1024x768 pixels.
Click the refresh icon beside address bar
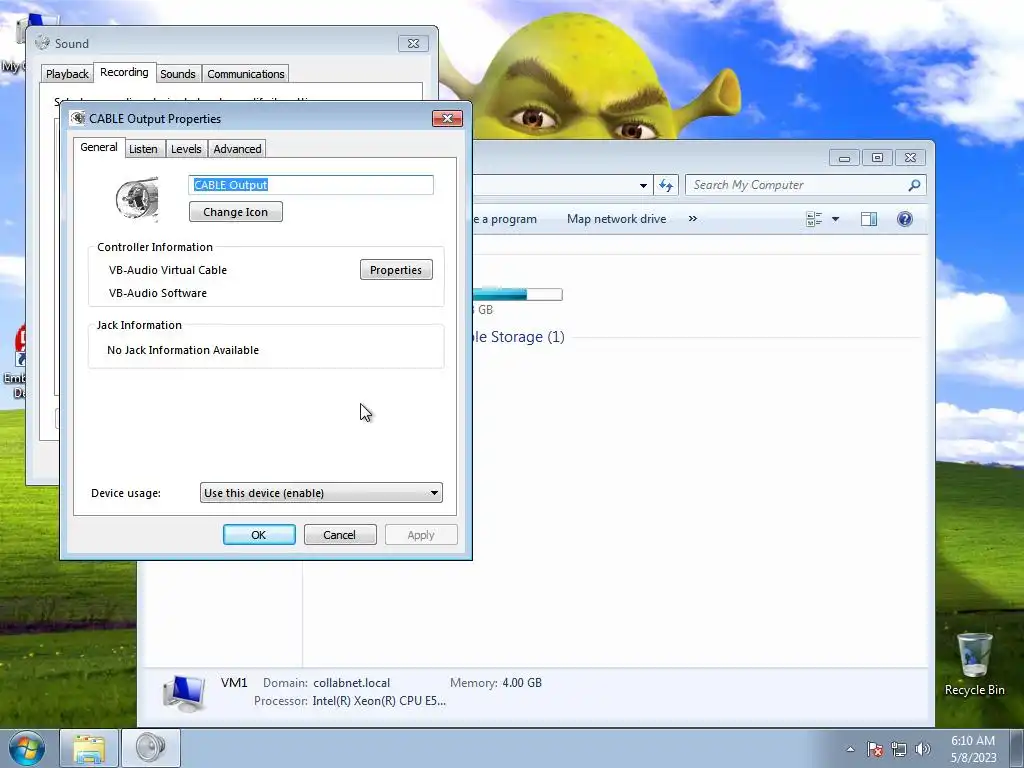(x=665, y=185)
